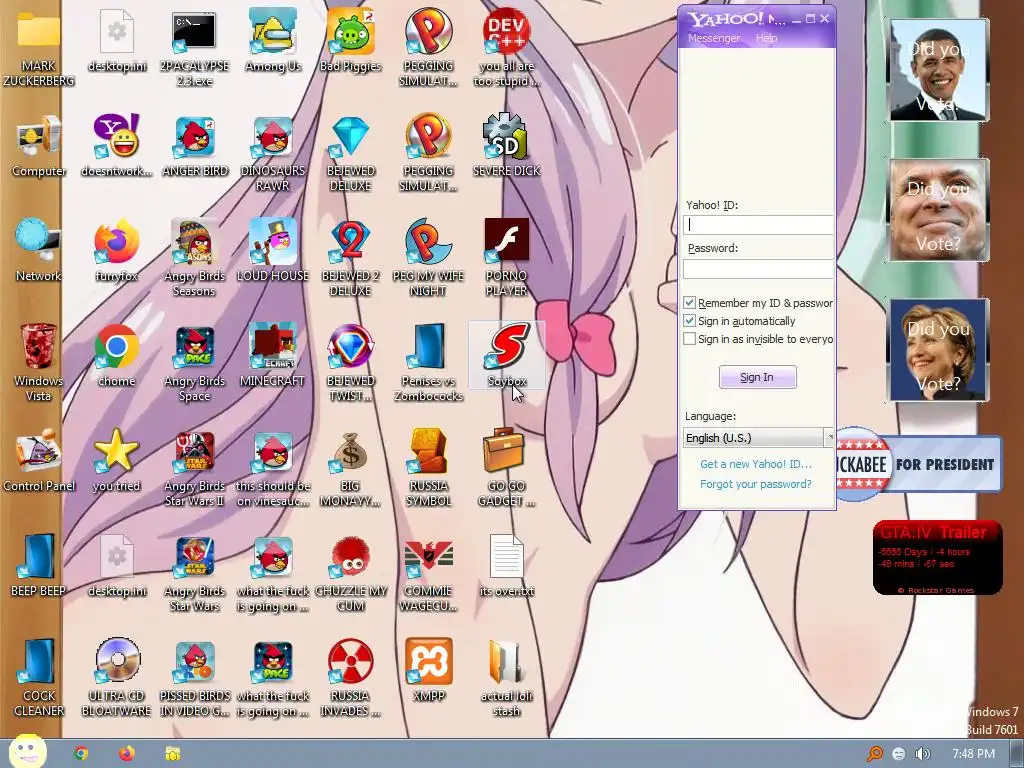Viewport: 1024px width, 768px height.
Task: Select the Dev-C++ 'you all are too stupid' icon
Action: pos(507,49)
